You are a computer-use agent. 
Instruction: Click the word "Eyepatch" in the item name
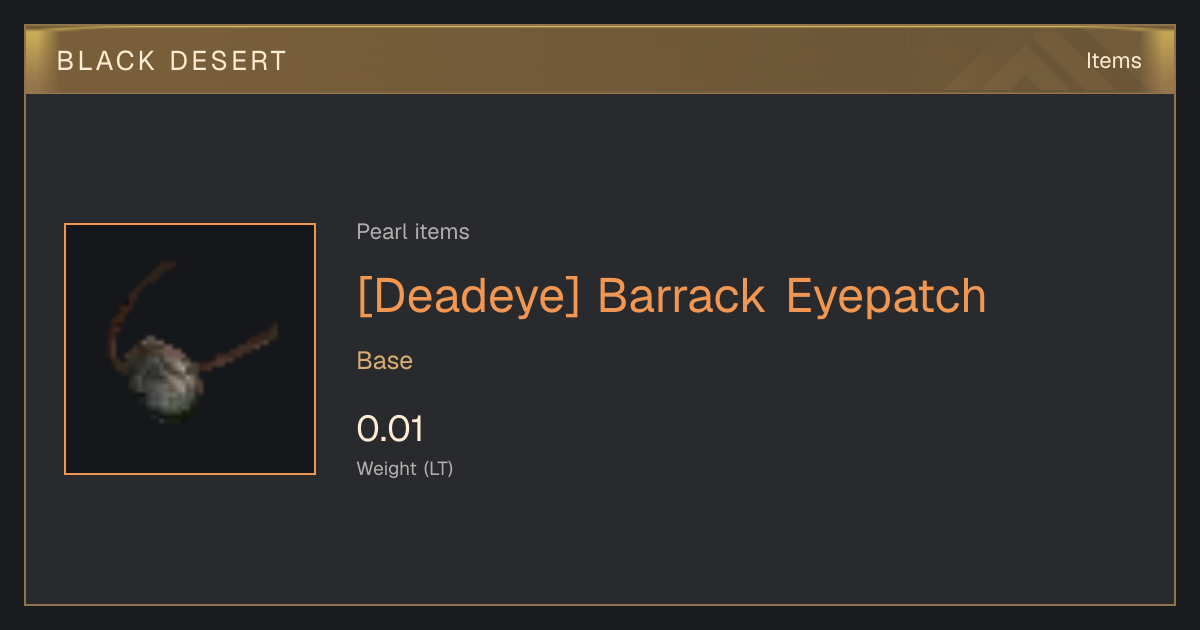coord(886,296)
